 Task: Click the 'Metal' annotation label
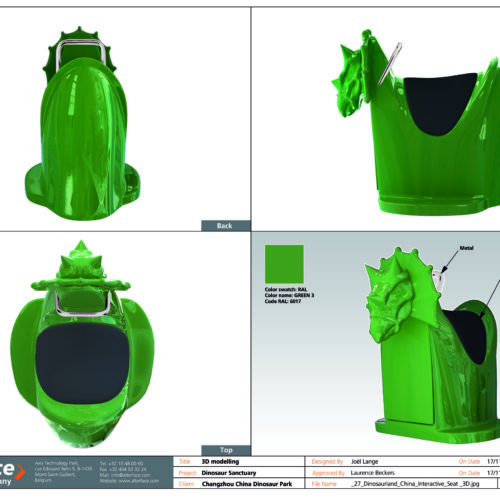pyautogui.click(x=466, y=248)
